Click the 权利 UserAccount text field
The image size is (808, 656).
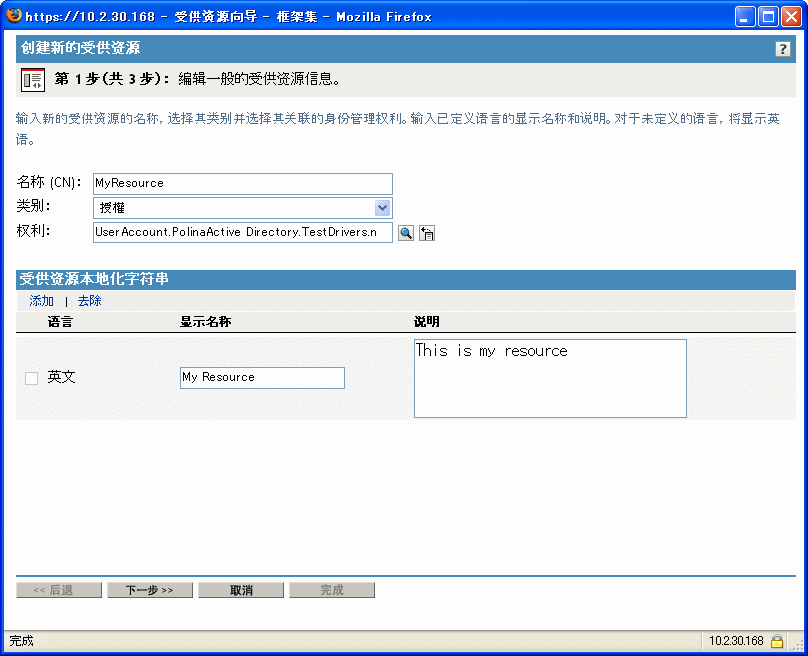(x=240, y=232)
